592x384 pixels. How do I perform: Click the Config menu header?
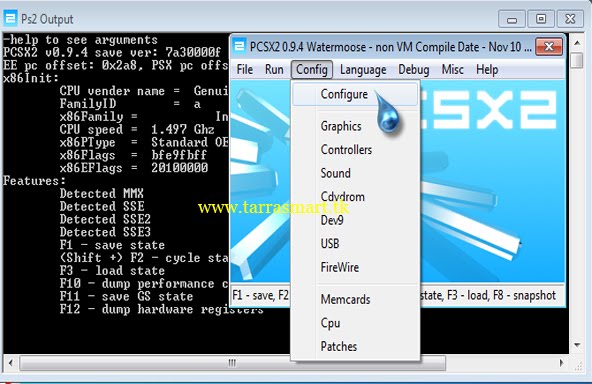tap(311, 69)
